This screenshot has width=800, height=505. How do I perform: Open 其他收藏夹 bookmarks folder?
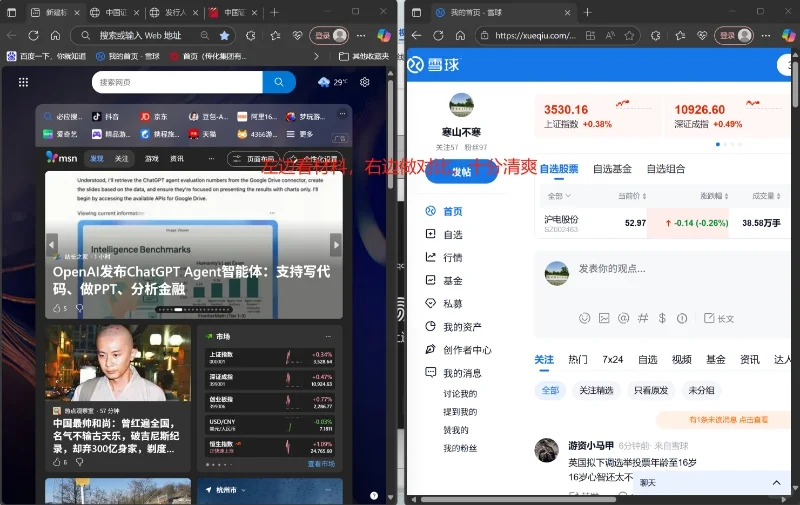pos(364,56)
